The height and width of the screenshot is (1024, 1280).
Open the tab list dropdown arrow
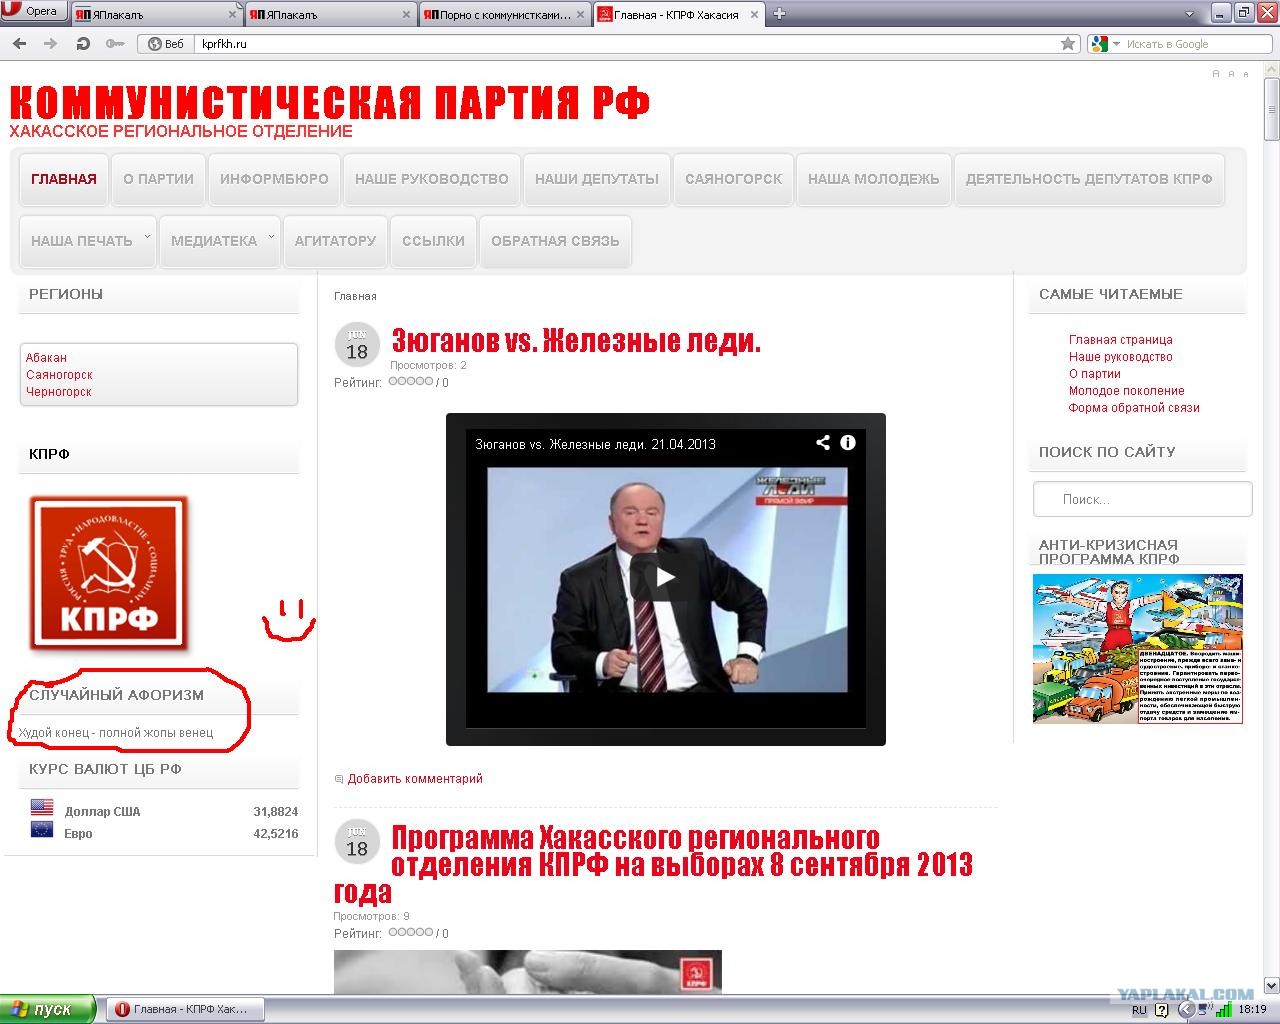point(1190,14)
